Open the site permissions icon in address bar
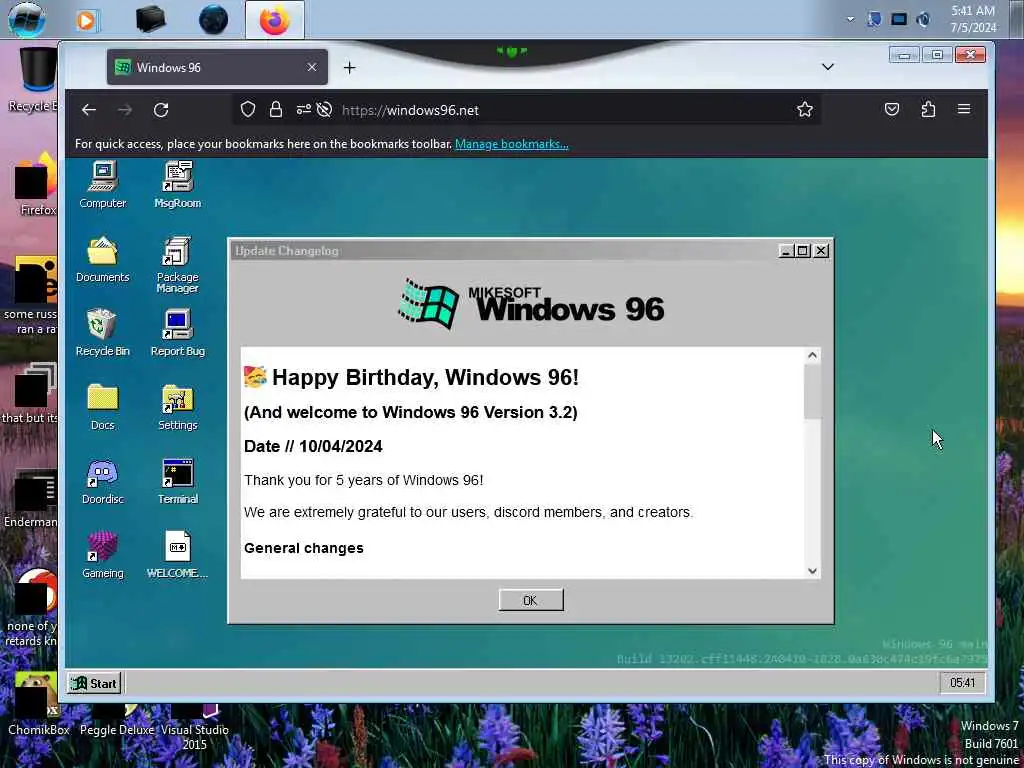This screenshot has width=1024, height=768. (304, 110)
